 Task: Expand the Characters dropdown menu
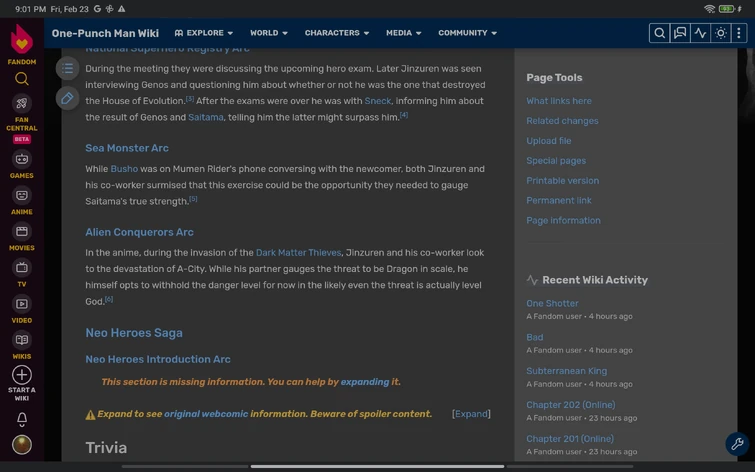click(x=337, y=33)
